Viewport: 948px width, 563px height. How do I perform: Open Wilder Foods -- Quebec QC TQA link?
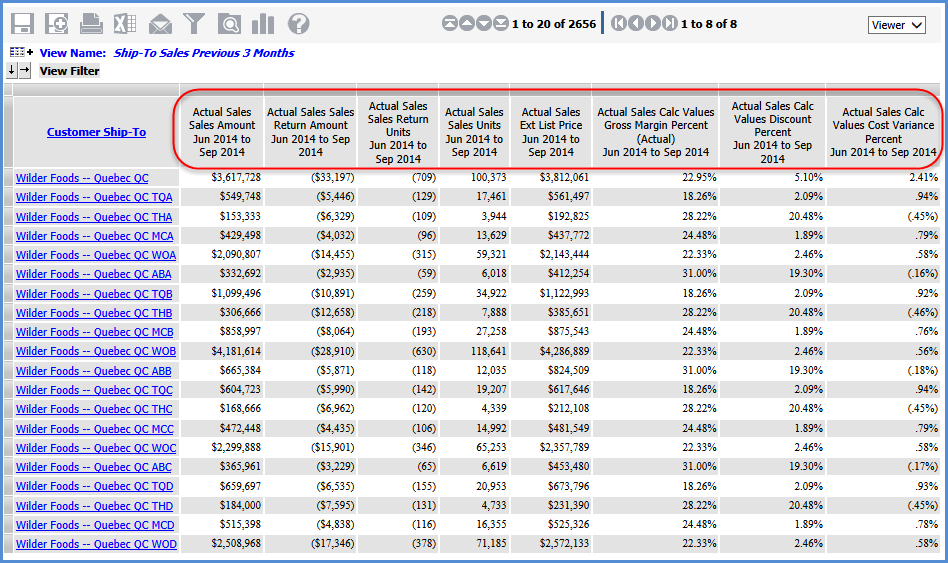coord(94,197)
